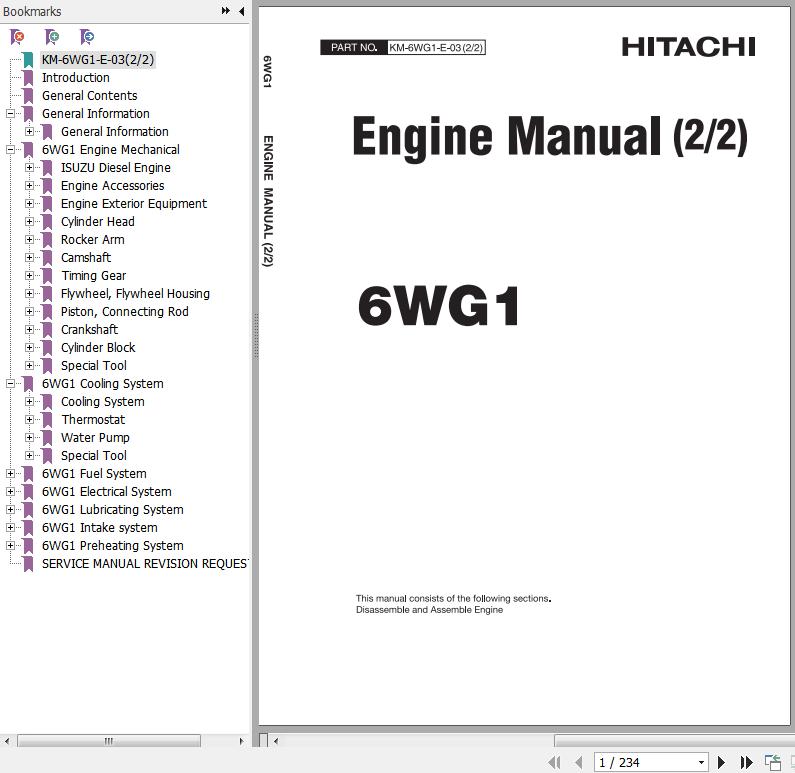Click the add new bookmark icon
Screen dimensions: 795x773
[52, 37]
